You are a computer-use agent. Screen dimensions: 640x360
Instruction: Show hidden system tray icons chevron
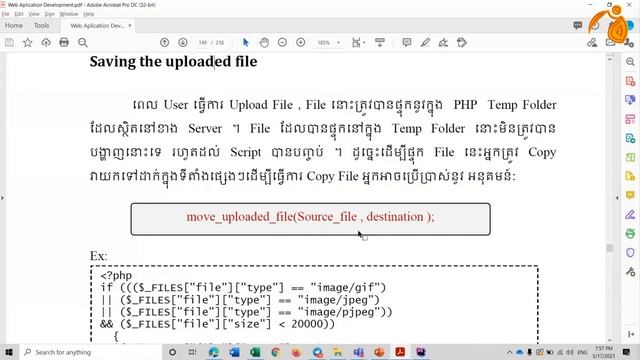(509, 352)
